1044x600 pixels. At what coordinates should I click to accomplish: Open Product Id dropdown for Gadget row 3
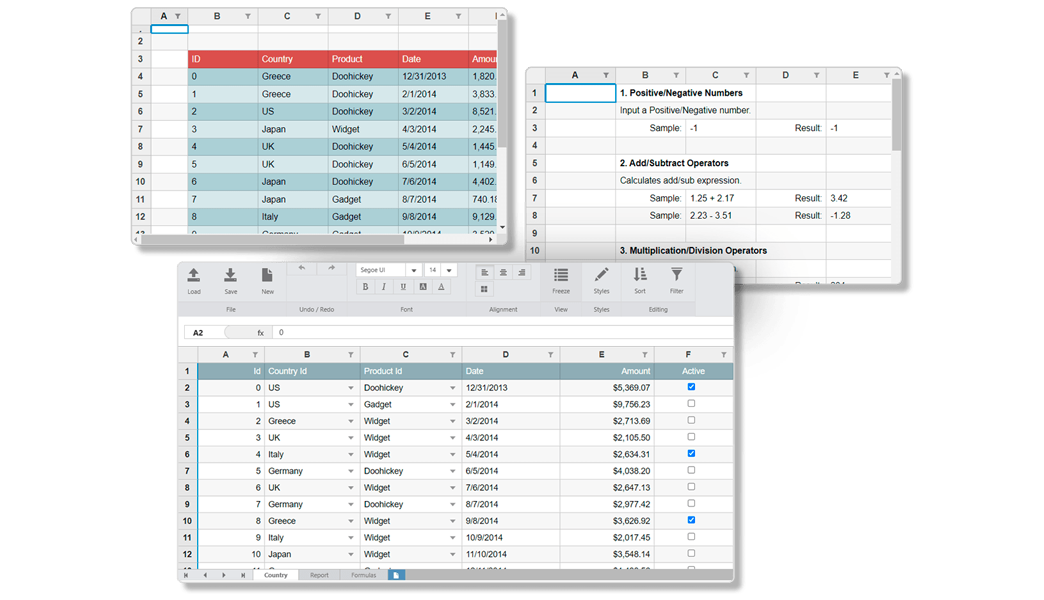point(453,404)
